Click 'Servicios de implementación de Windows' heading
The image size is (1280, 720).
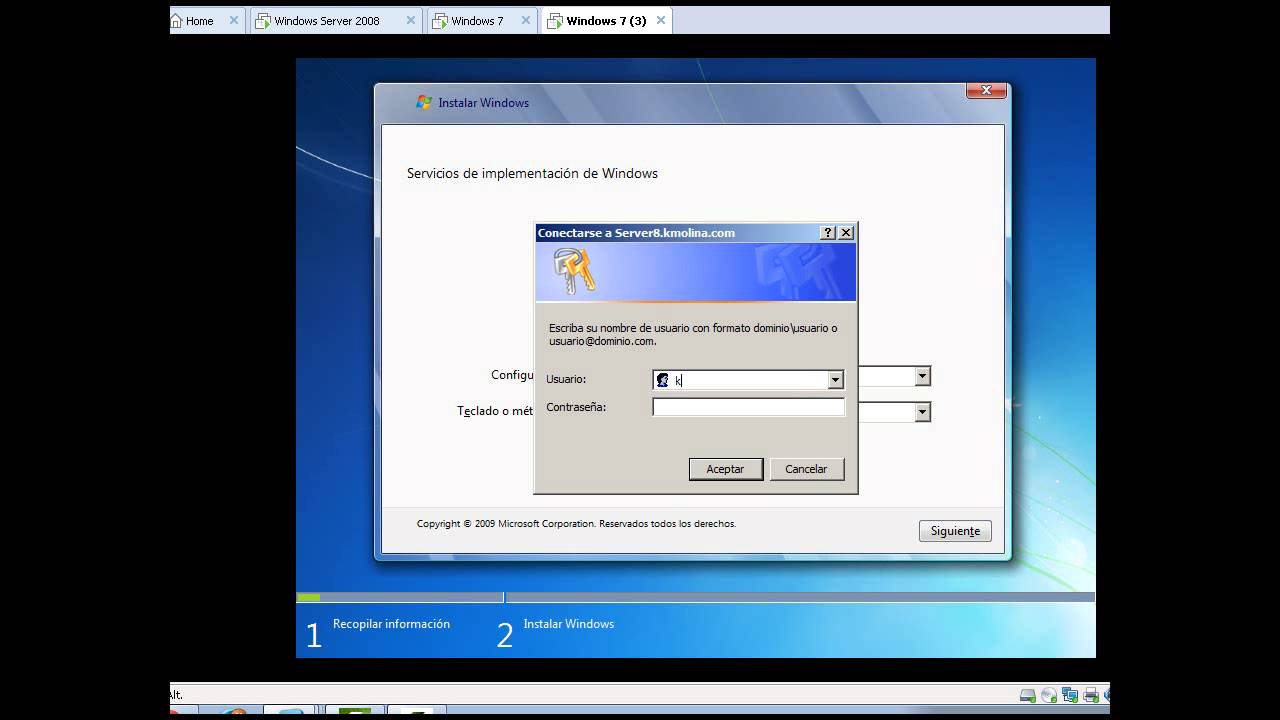click(532, 173)
